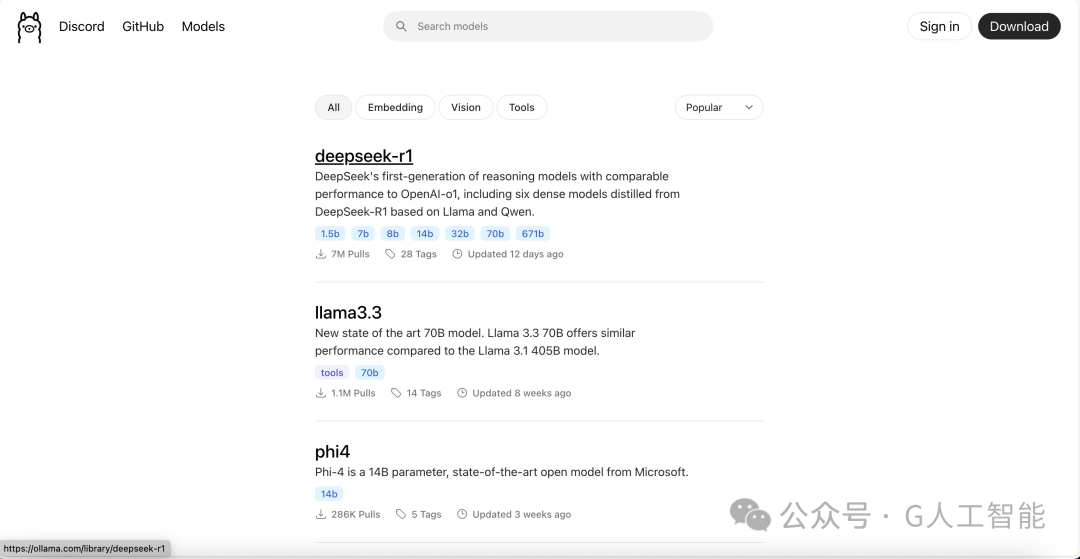Toggle the Embedding filter

[x=395, y=107]
